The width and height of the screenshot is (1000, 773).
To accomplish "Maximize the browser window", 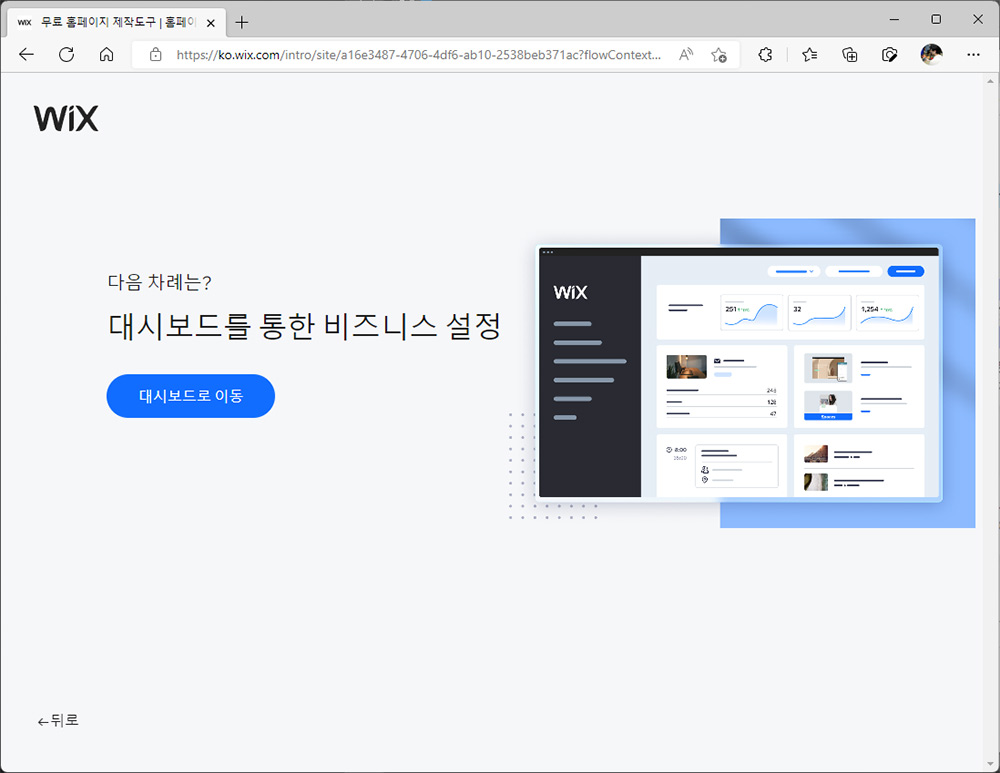I will pyautogui.click(x=936, y=19).
